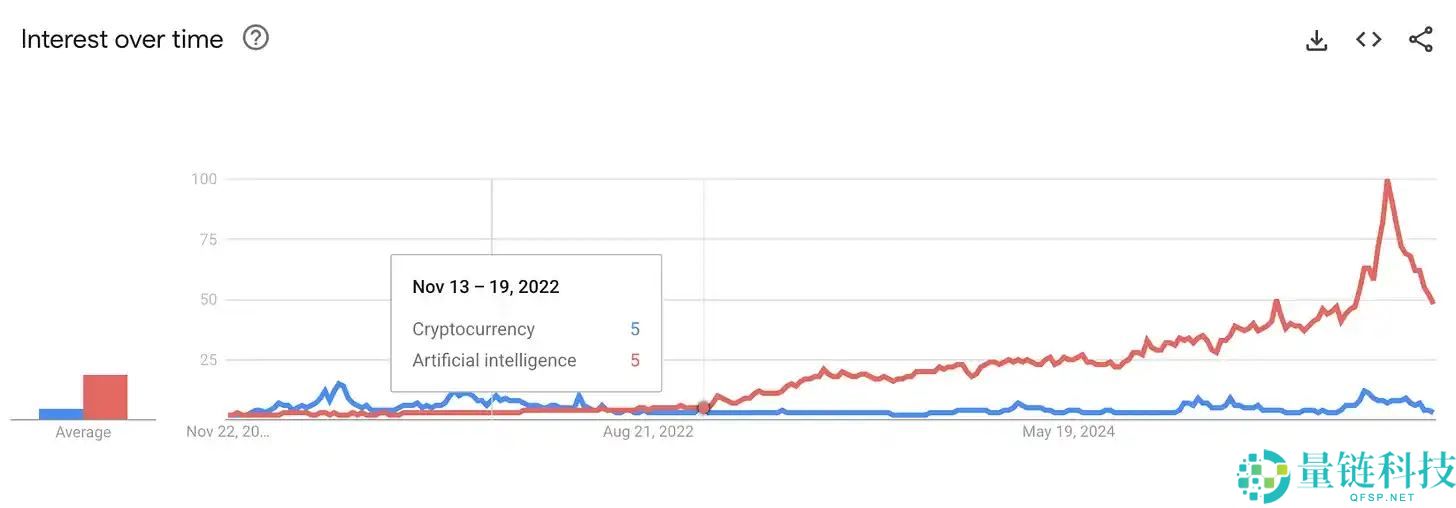Download the chart data as CSV

[1317, 40]
